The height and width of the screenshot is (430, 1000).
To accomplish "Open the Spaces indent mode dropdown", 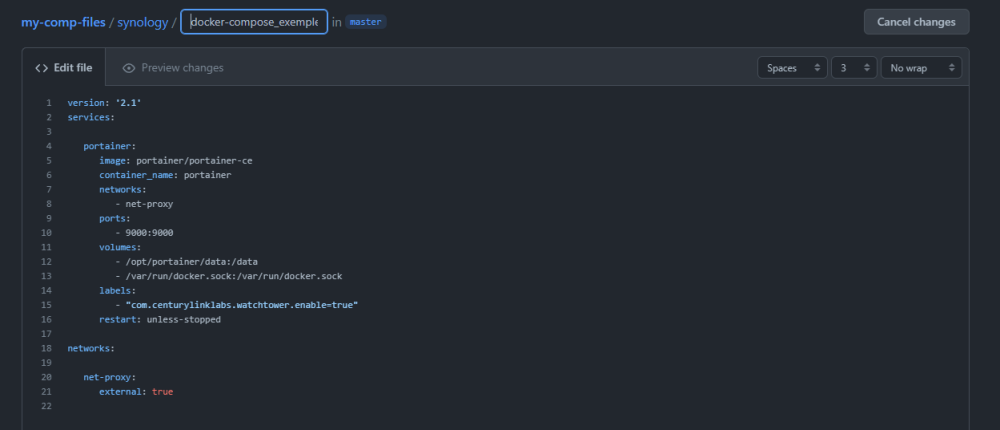I will click(x=792, y=68).
